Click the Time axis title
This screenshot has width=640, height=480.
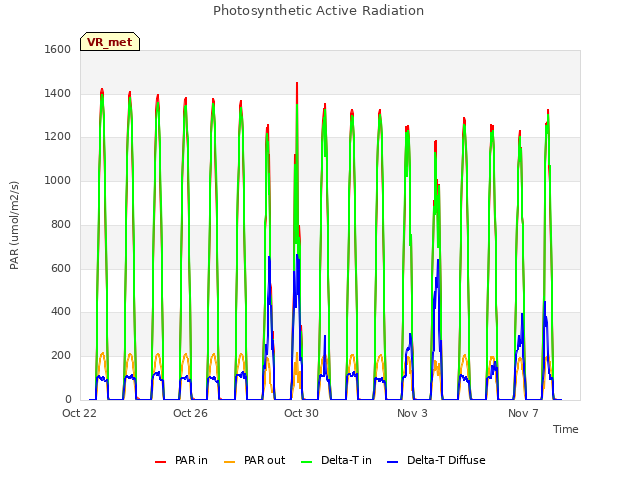tap(566, 429)
